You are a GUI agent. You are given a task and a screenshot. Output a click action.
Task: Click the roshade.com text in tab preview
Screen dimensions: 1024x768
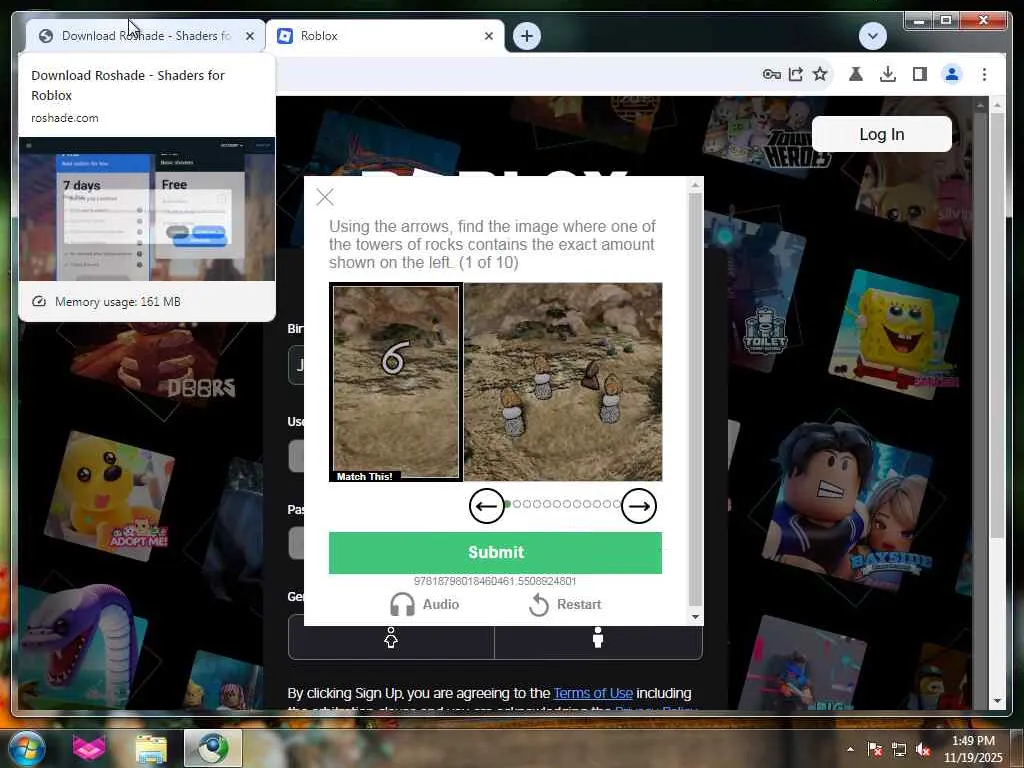click(65, 118)
